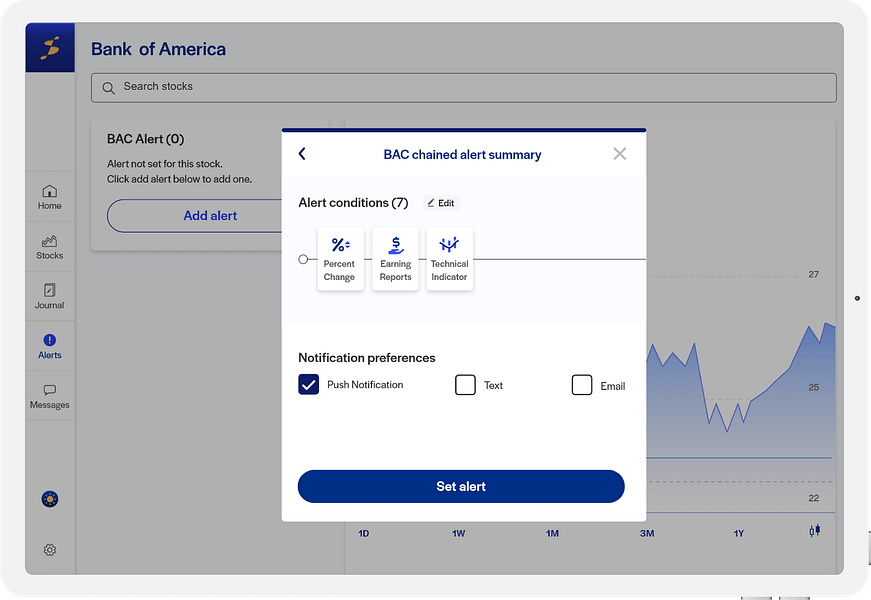Click the 27 price axis label
This screenshot has width=871, height=600.
click(x=814, y=274)
